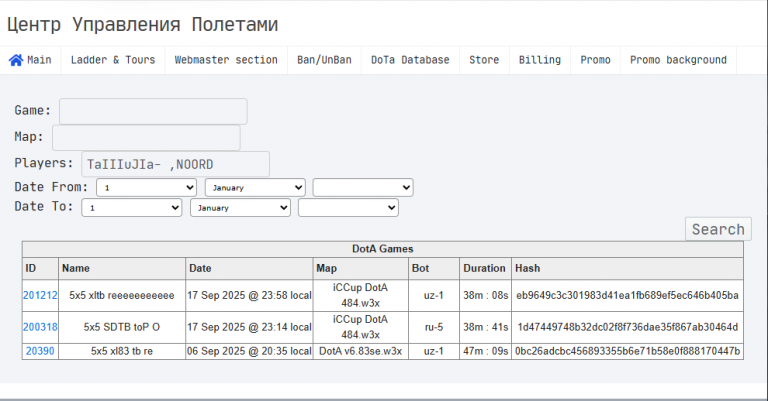Open the Webmaster section tab

(226, 60)
